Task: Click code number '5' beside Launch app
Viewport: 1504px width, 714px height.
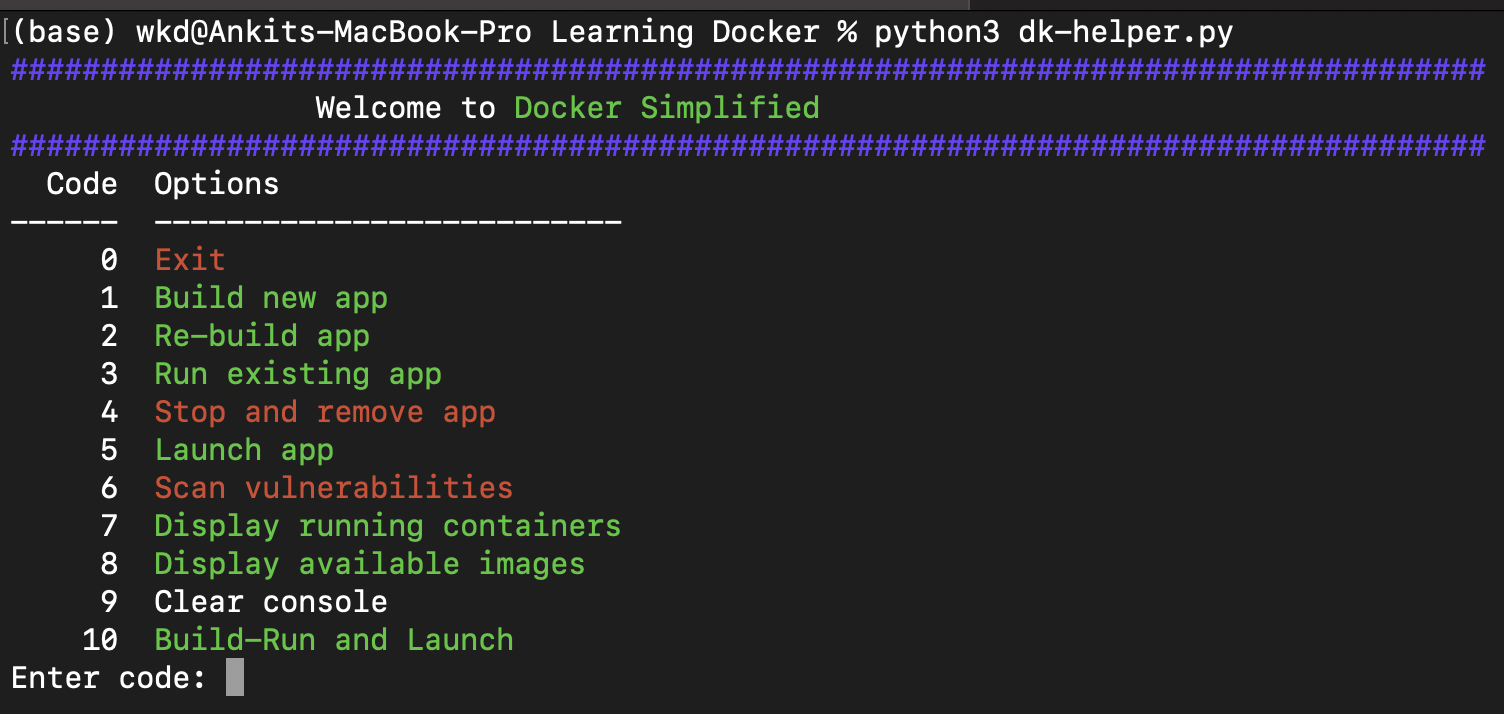Action: pos(109,450)
